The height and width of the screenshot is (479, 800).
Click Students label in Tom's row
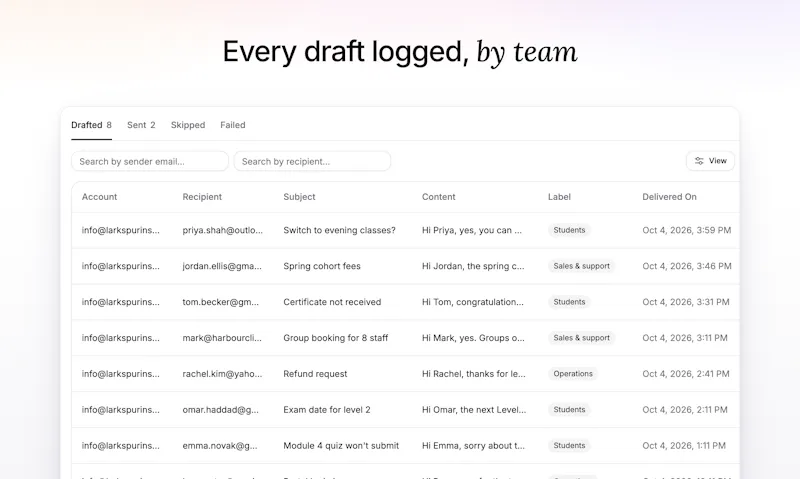coord(569,302)
